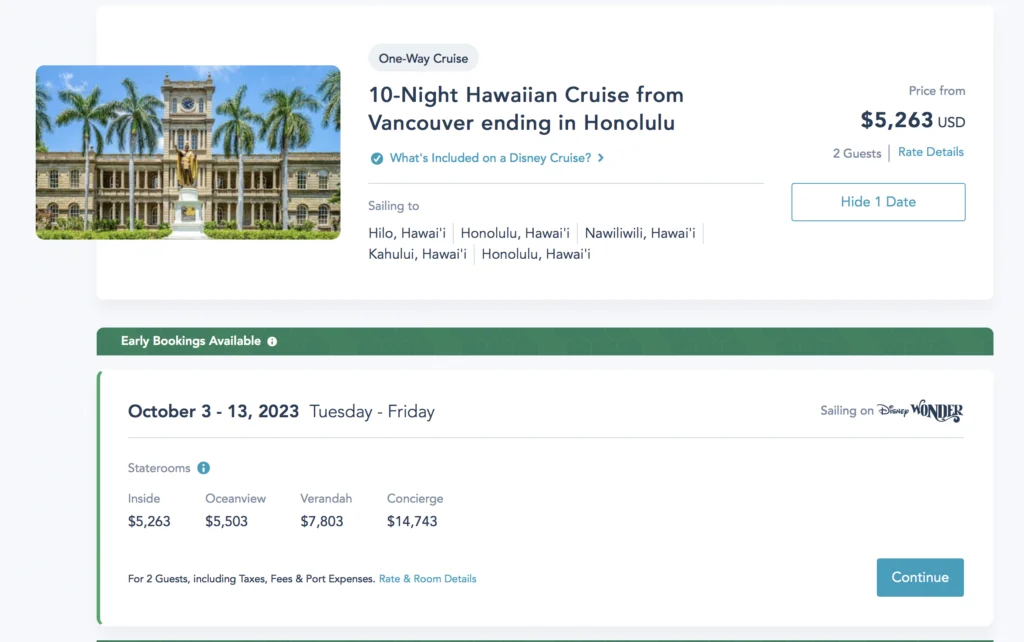1024x642 pixels.
Task: Select the Inside stateroom $5,263 price
Action: click(149, 521)
